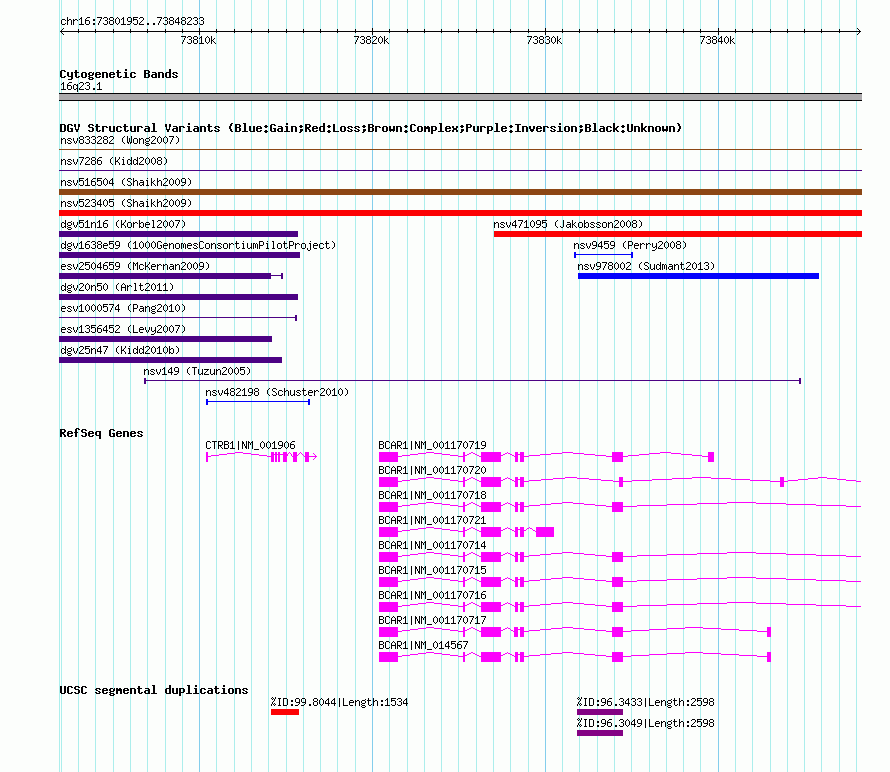The width and height of the screenshot is (890, 772).
Task: Open BCAR1|NM_001170721 transcript label
Action: [x=433, y=520]
